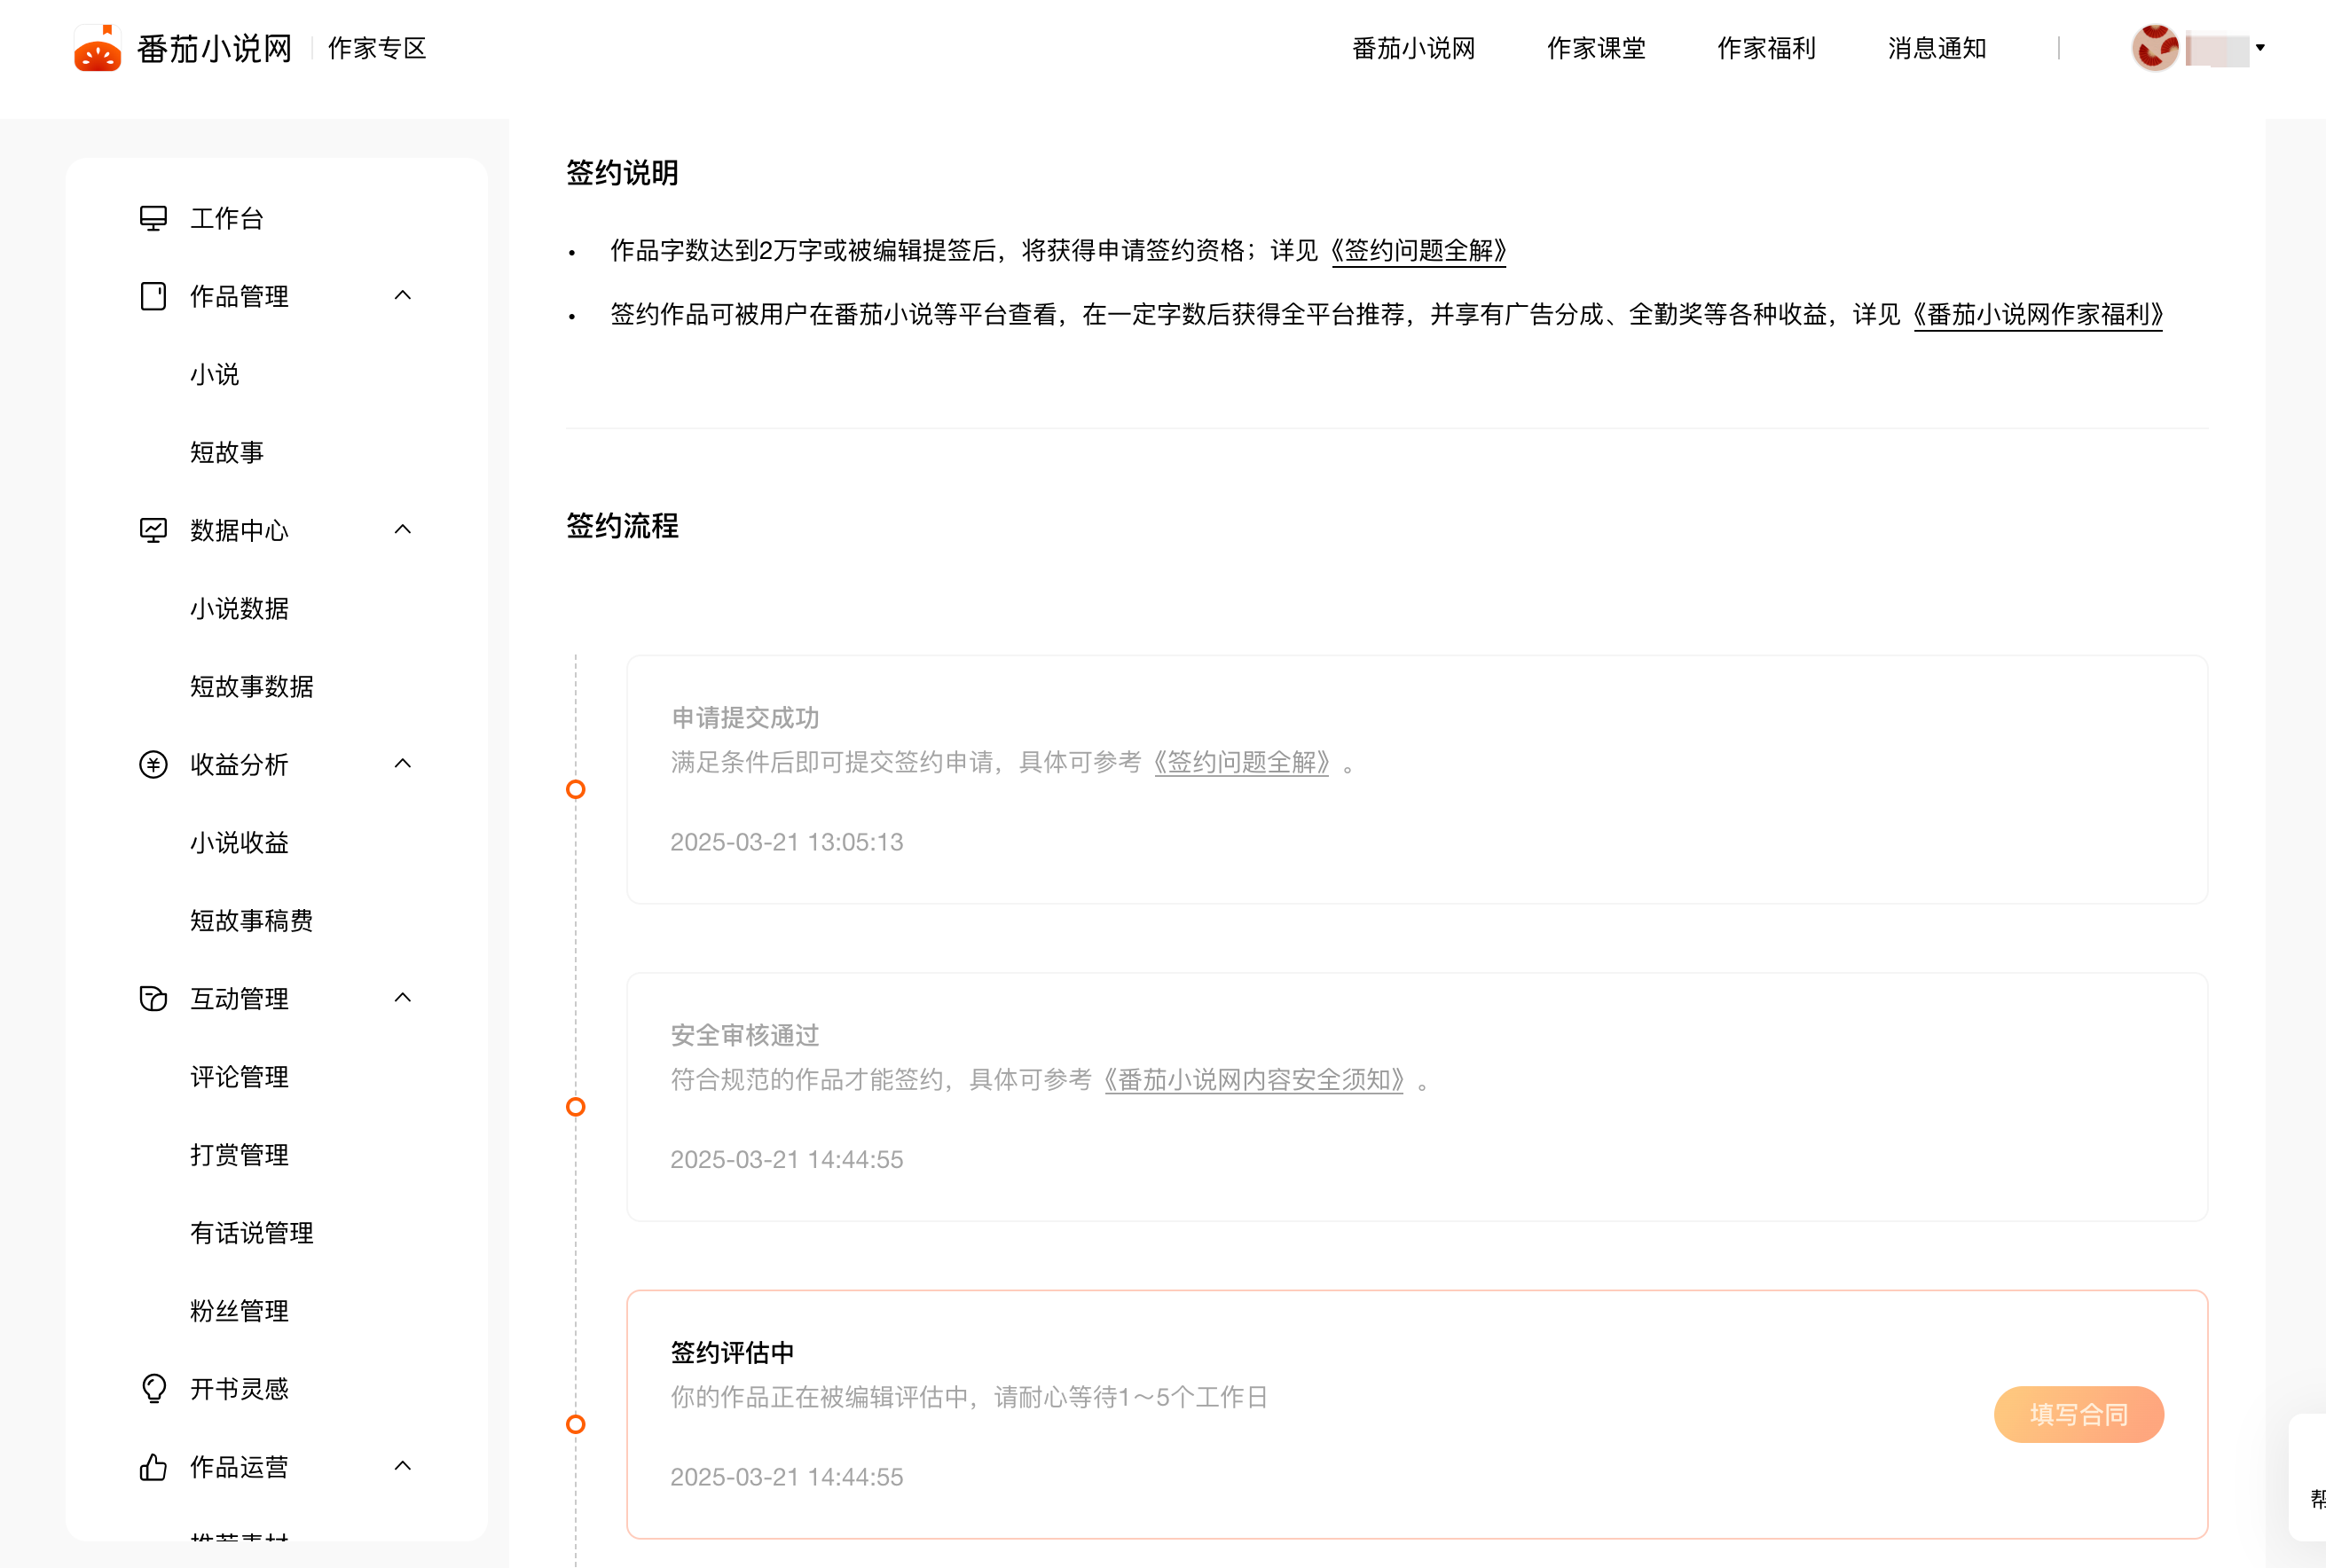
Task: Click the 工作台 monitor icon
Action: tap(153, 218)
